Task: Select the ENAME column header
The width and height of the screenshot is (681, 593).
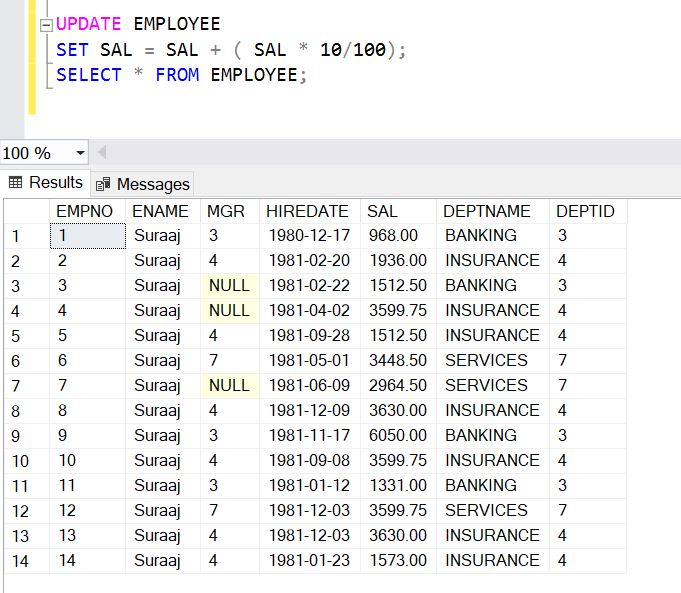Action: click(163, 211)
